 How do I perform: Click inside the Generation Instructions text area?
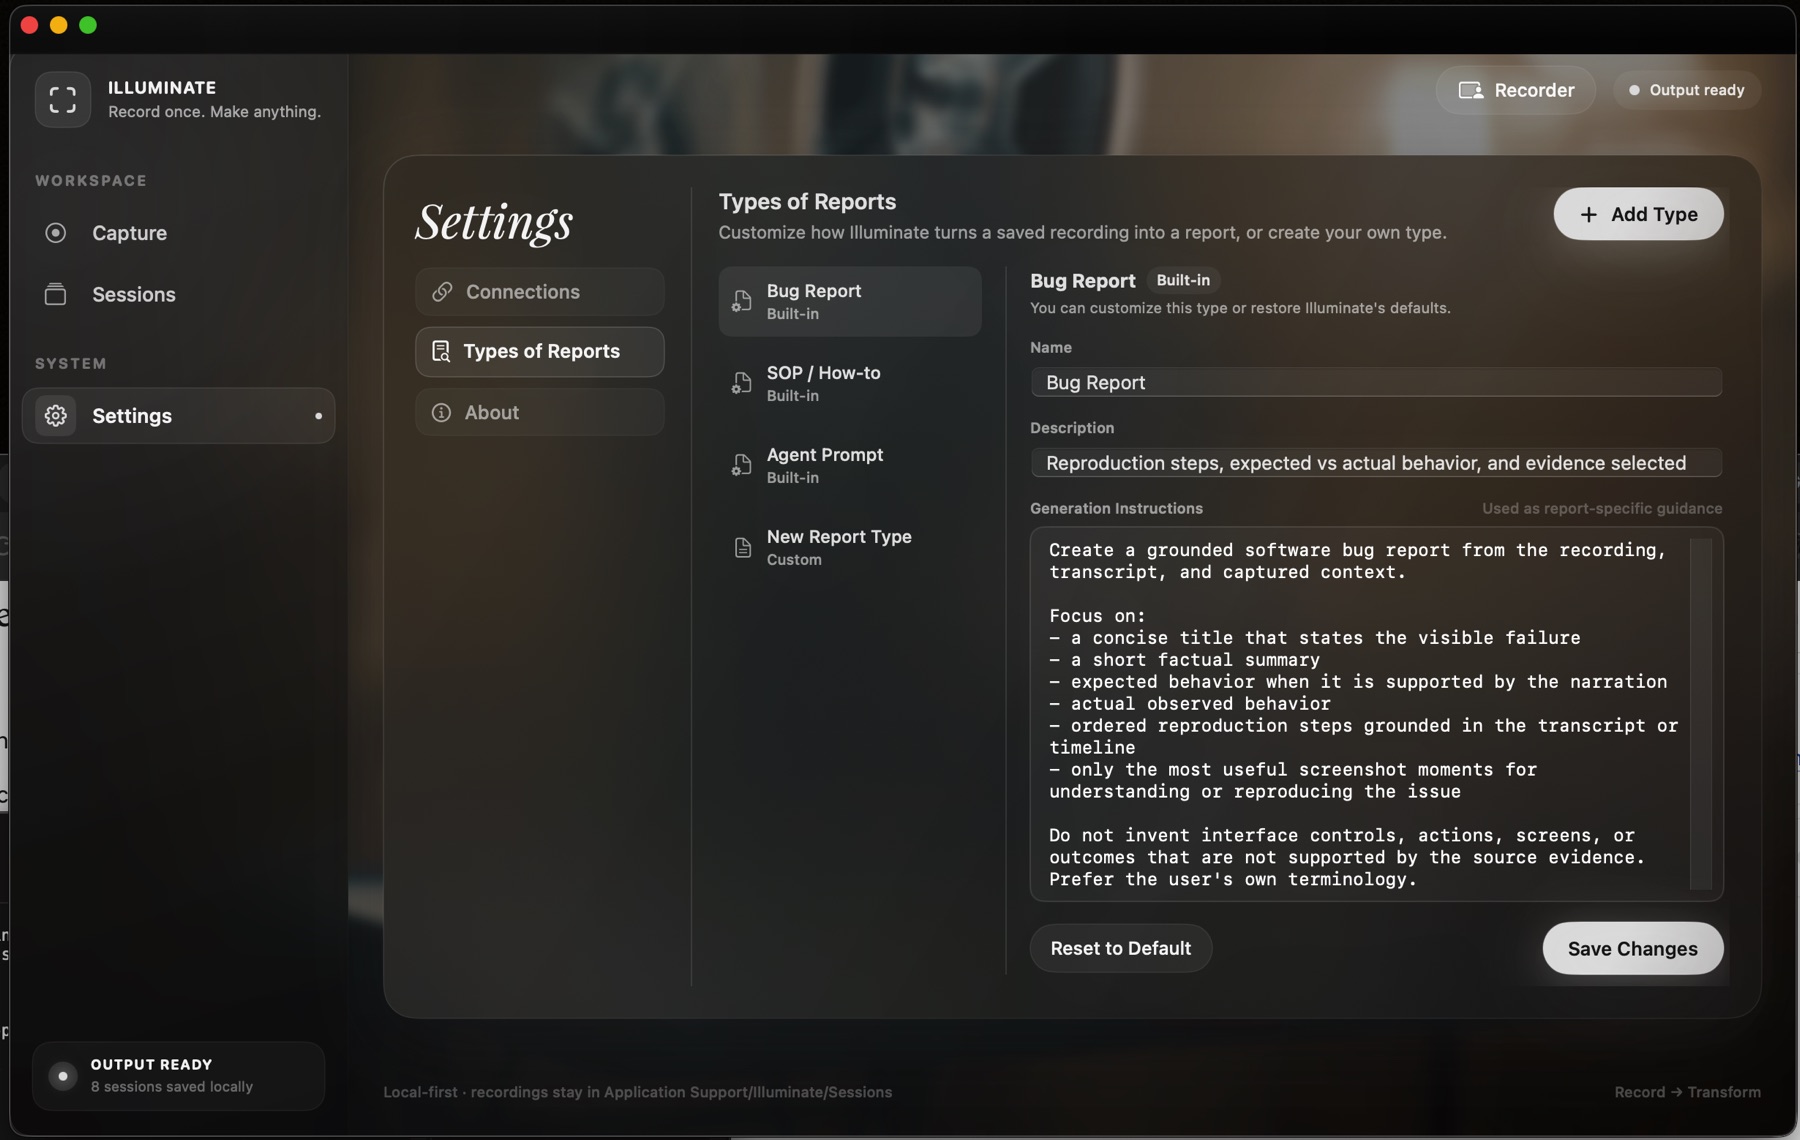(1376, 714)
